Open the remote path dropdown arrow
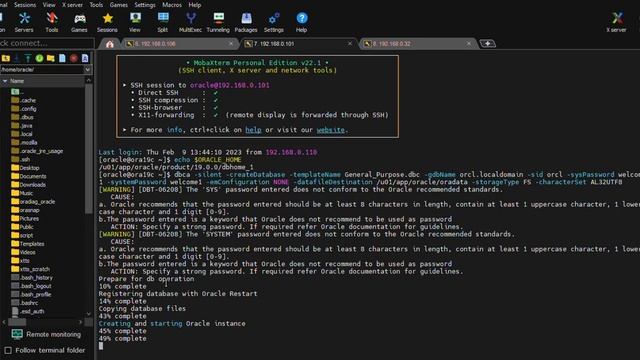Screen dimensions: 640x360 pyautogui.click(x=87, y=70)
